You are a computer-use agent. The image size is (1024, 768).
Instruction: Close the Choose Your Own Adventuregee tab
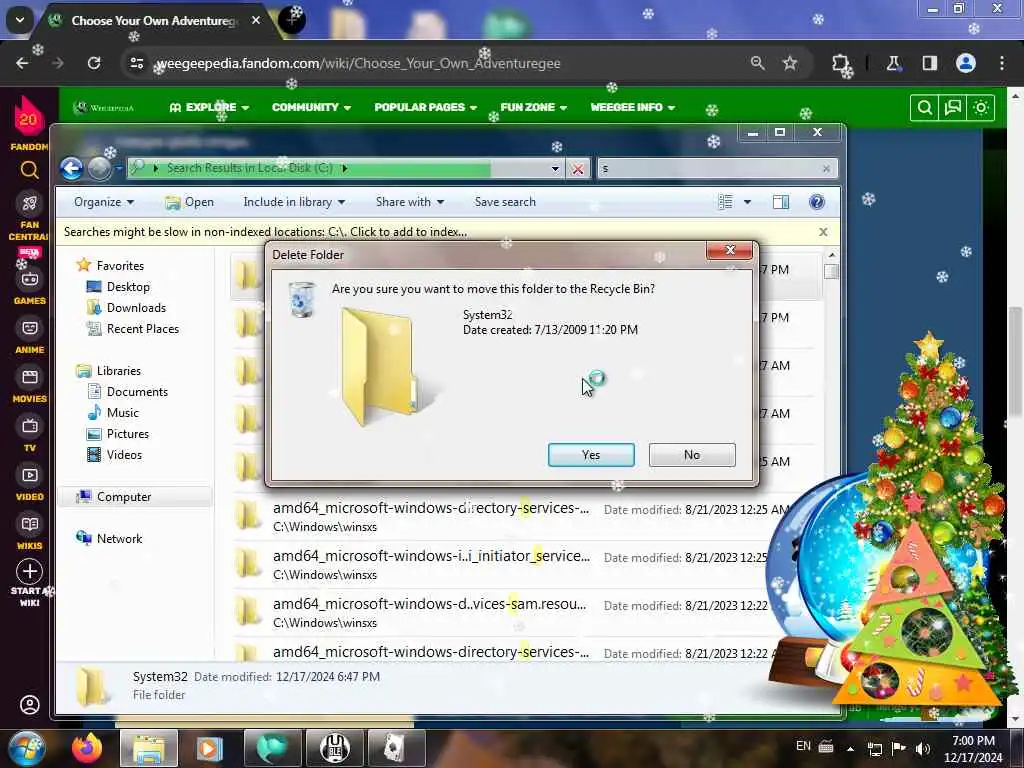(x=256, y=20)
